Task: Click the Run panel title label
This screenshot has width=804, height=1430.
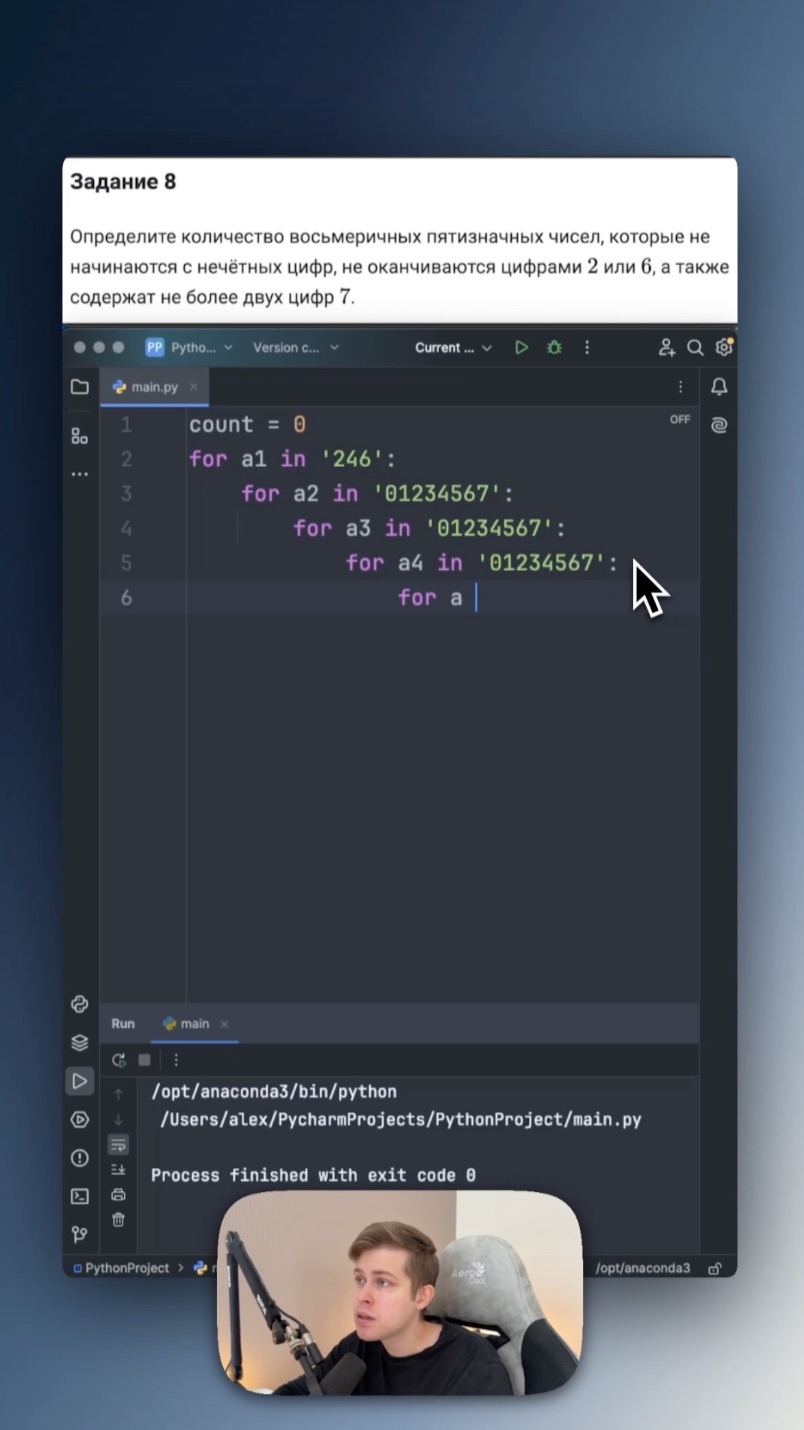Action: pos(123,1024)
